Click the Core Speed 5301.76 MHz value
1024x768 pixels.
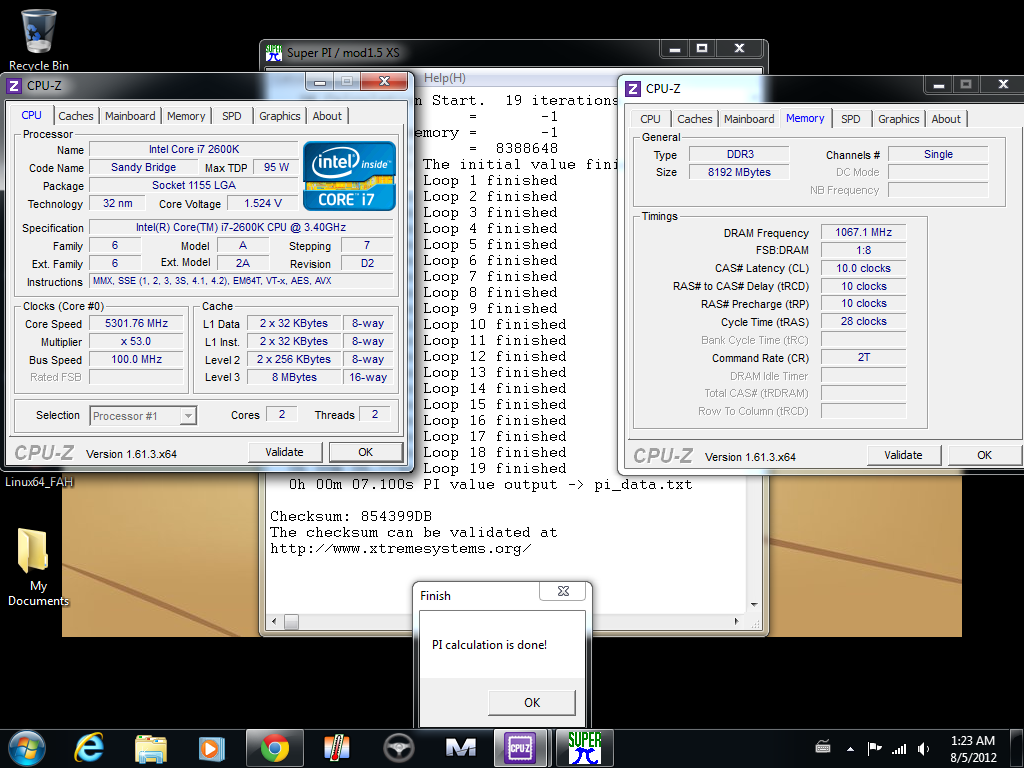136,323
